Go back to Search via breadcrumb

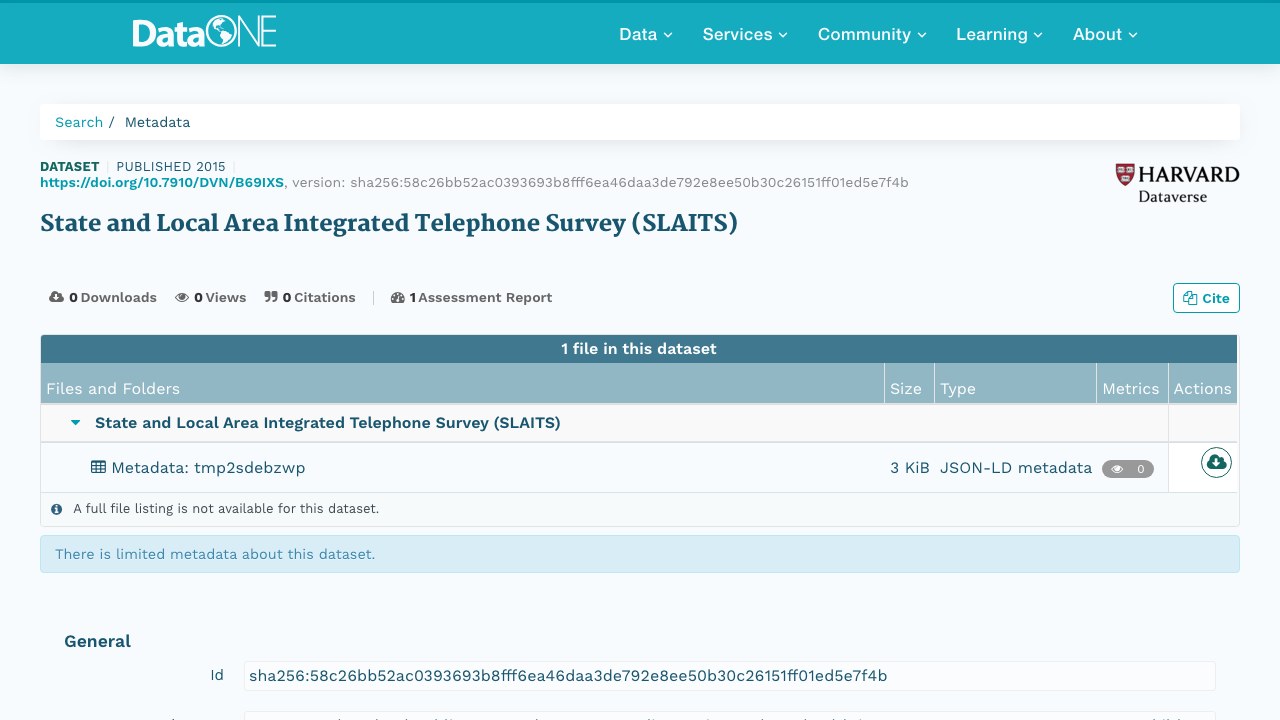(x=79, y=122)
